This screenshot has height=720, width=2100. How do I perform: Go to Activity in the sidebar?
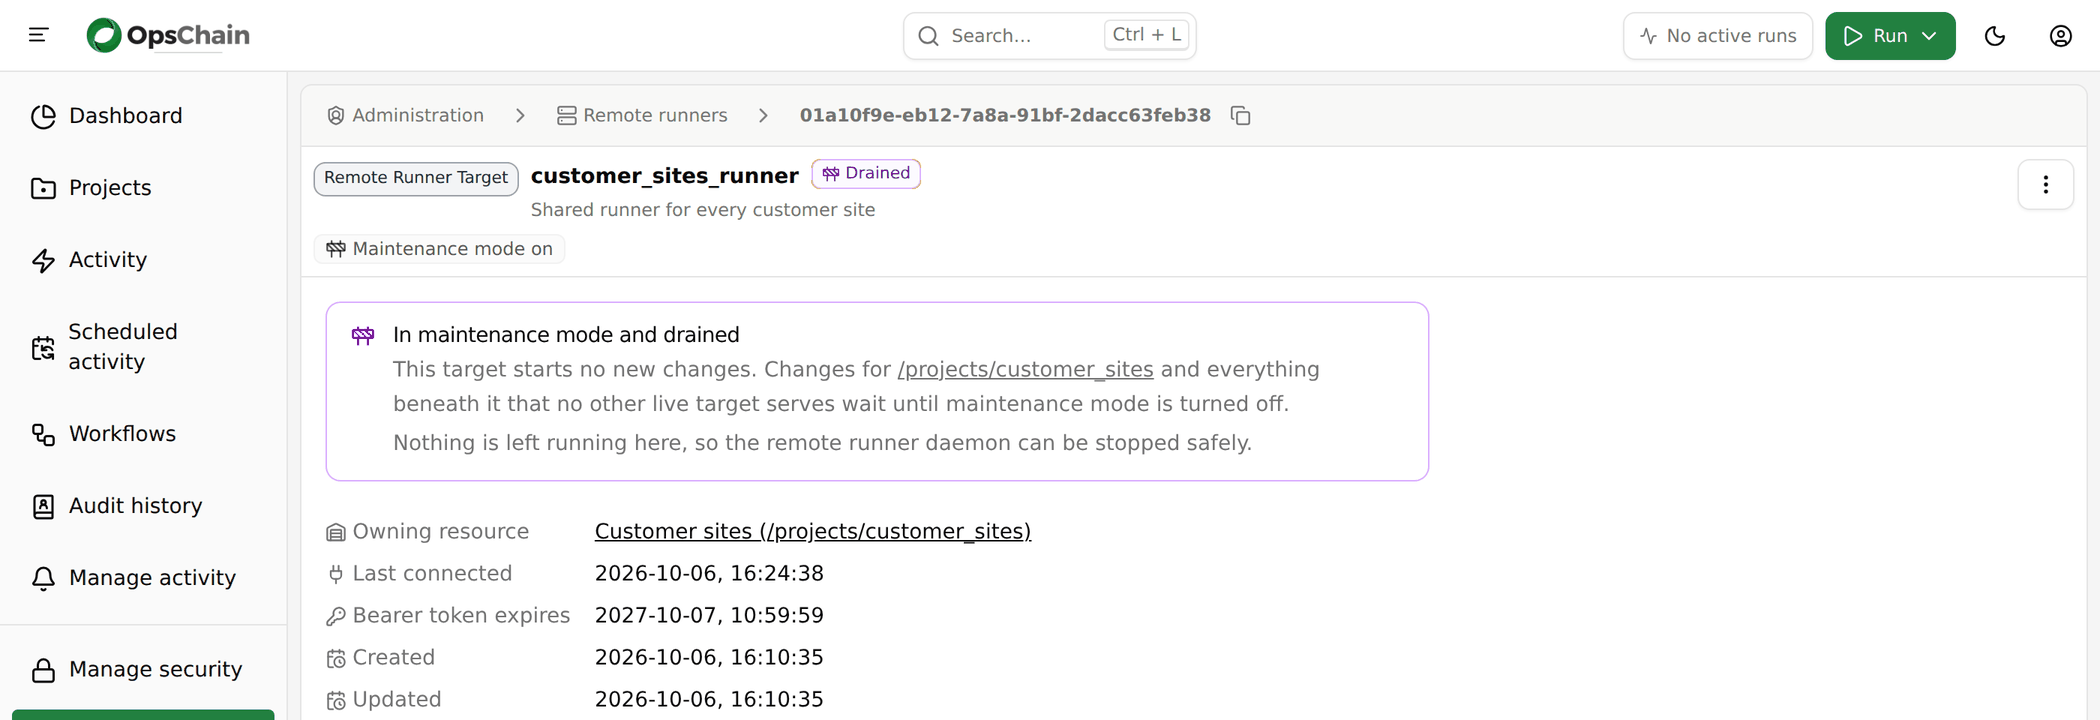click(x=143, y=260)
